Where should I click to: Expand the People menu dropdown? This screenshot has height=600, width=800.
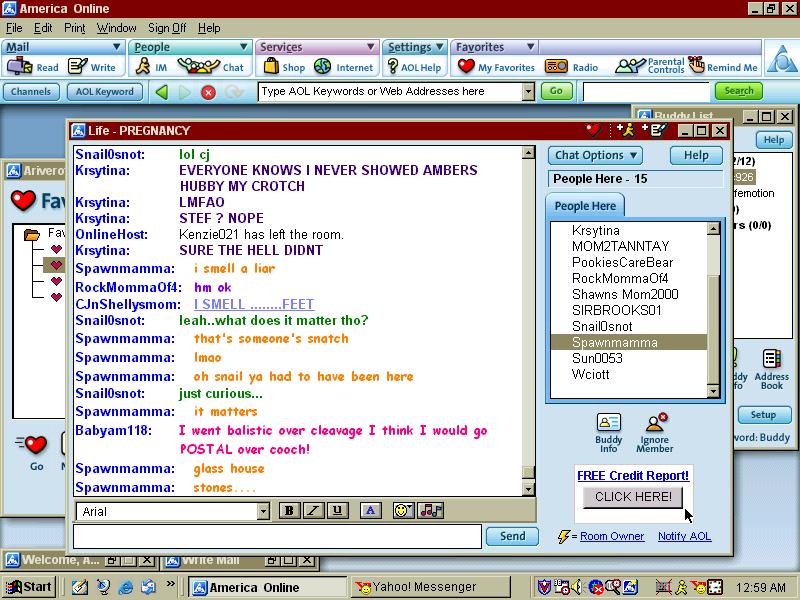(x=244, y=47)
